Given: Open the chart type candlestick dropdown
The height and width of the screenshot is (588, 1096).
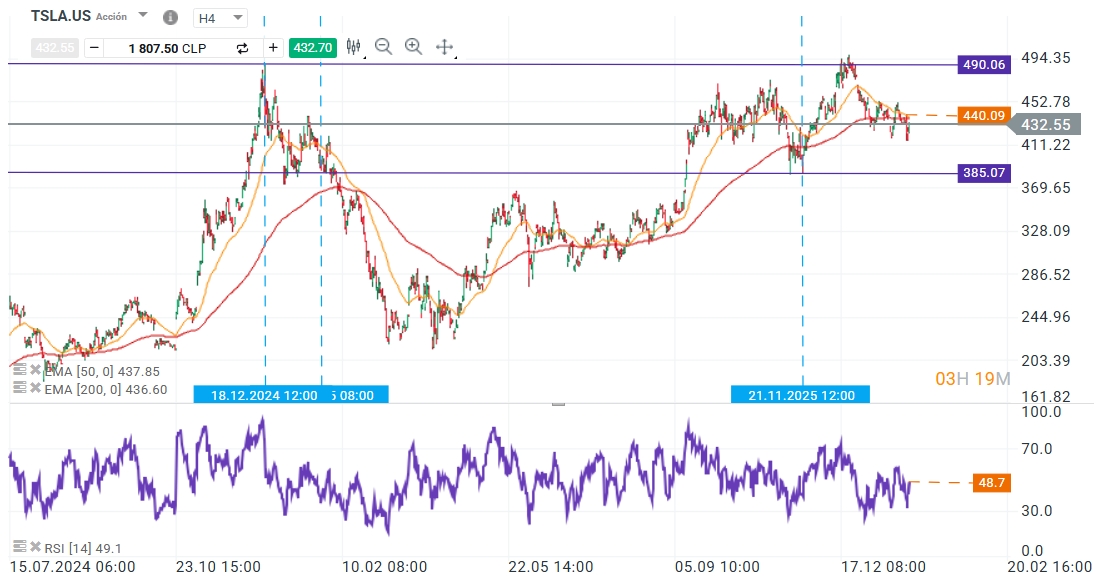Looking at the screenshot, I should tap(354, 47).
